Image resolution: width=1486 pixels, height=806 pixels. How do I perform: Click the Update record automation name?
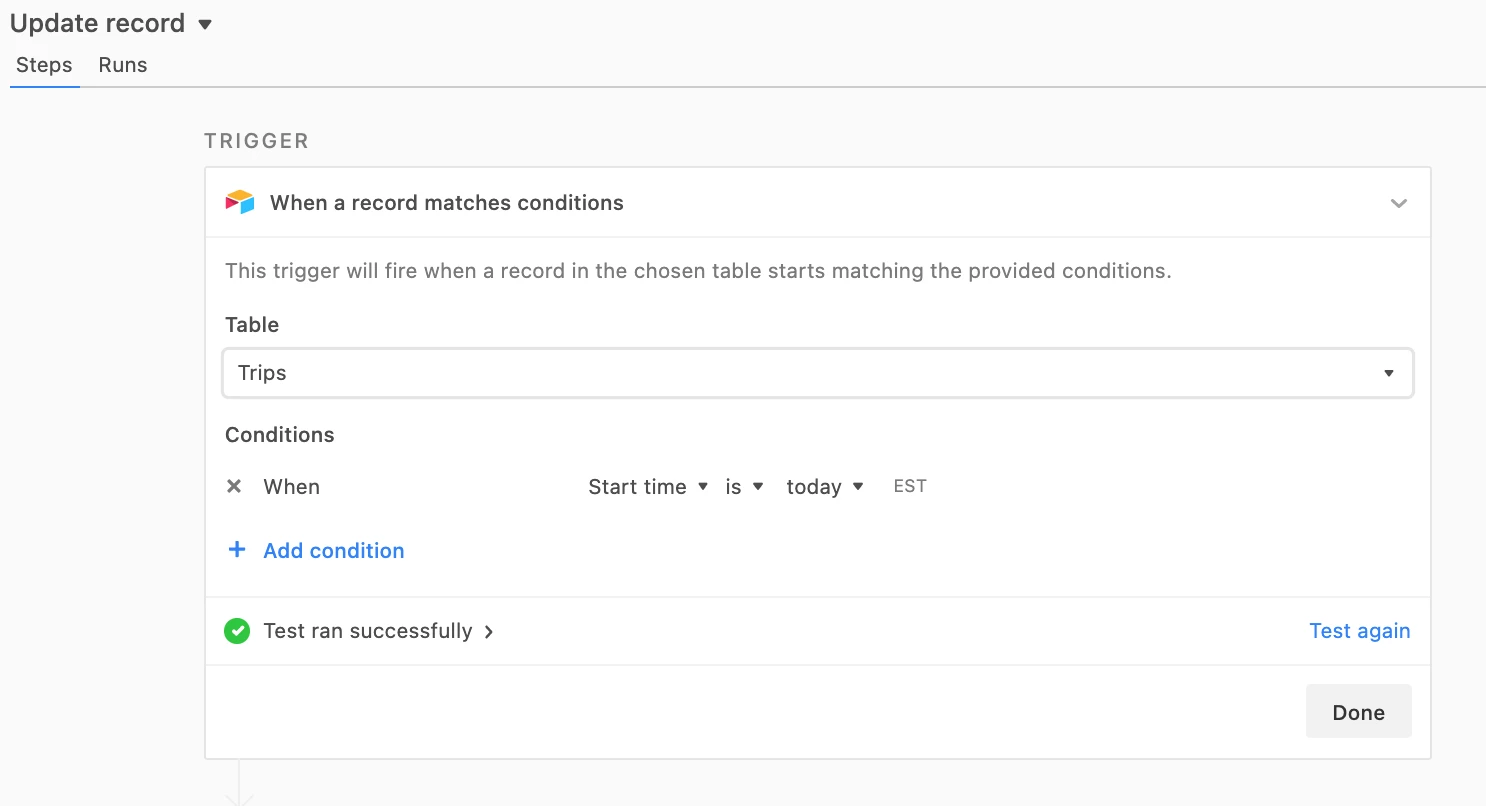98,24
